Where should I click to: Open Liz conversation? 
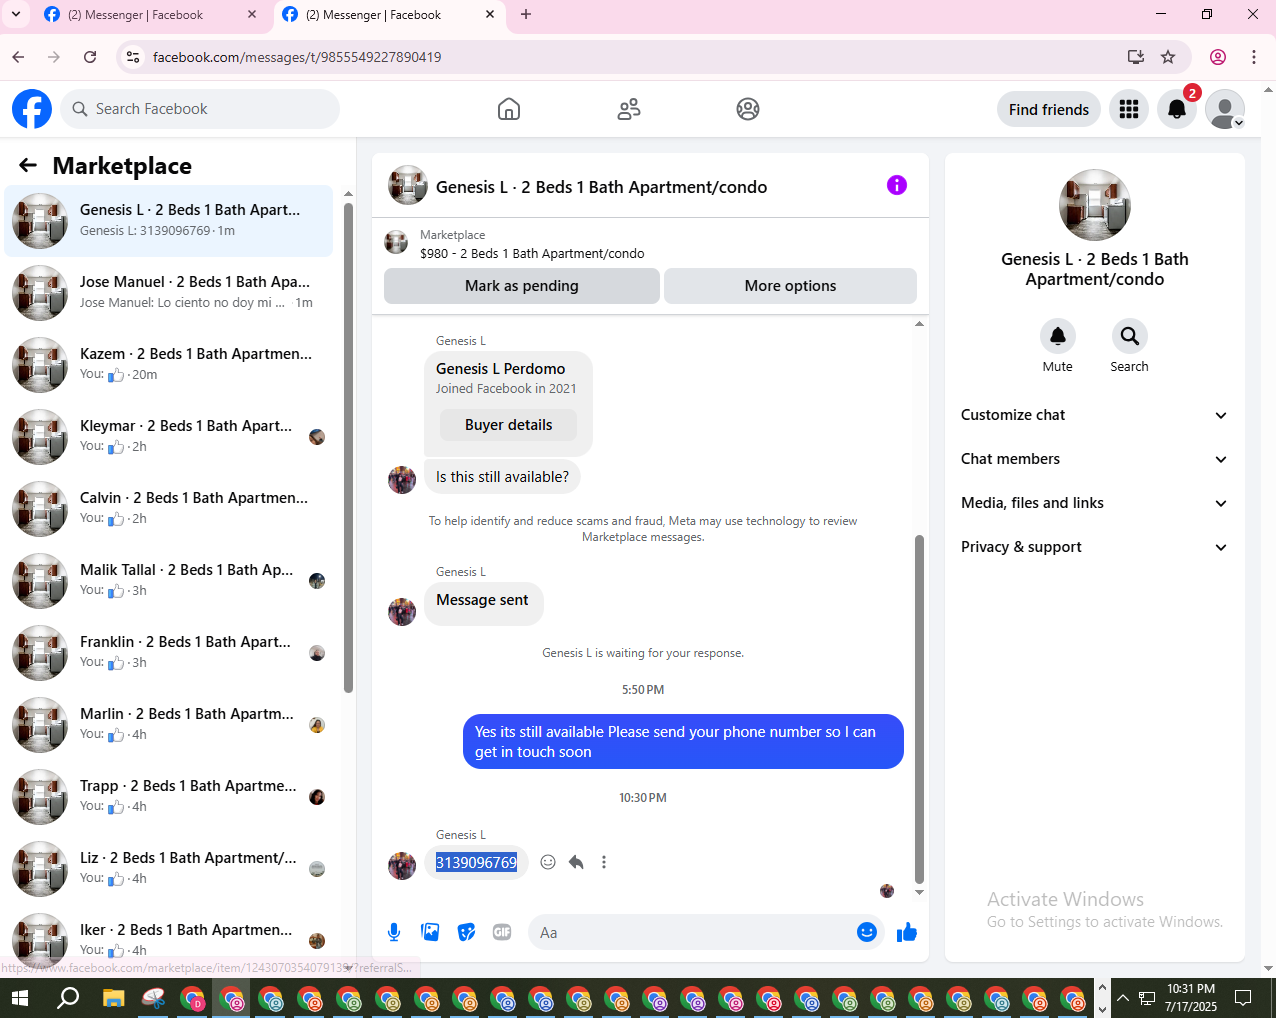click(x=168, y=869)
